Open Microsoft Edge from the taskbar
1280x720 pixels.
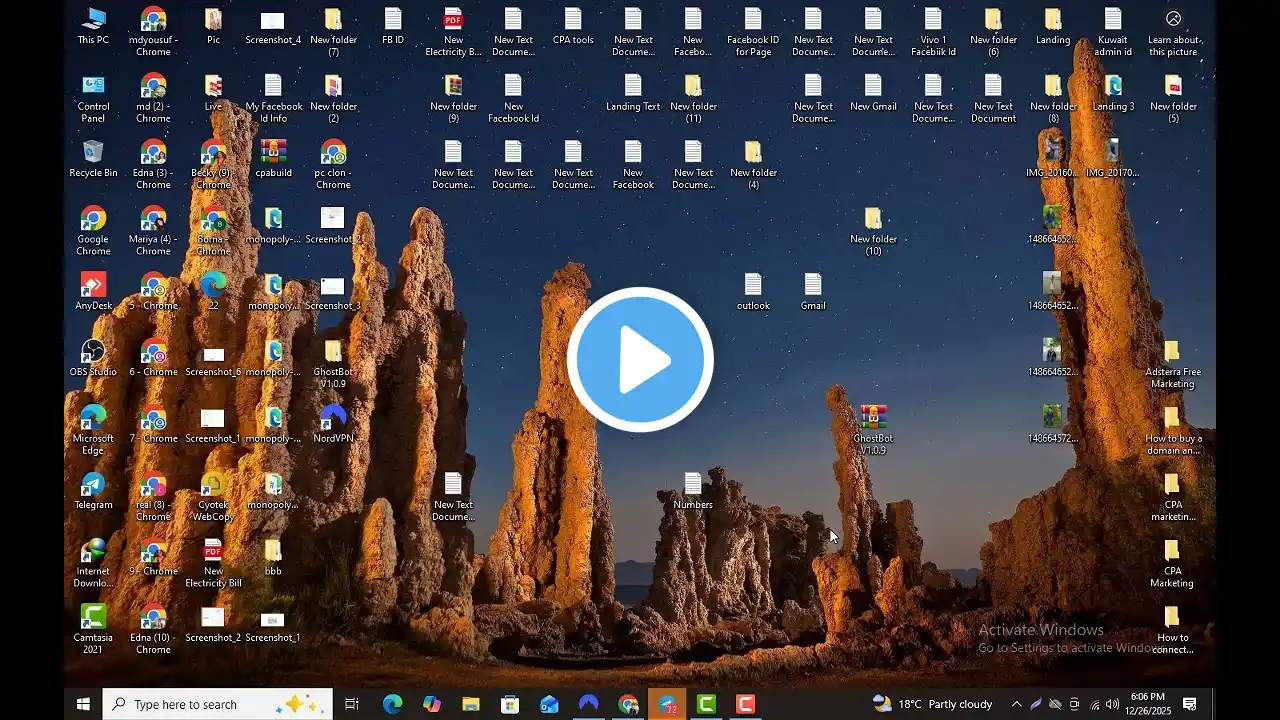coord(392,704)
